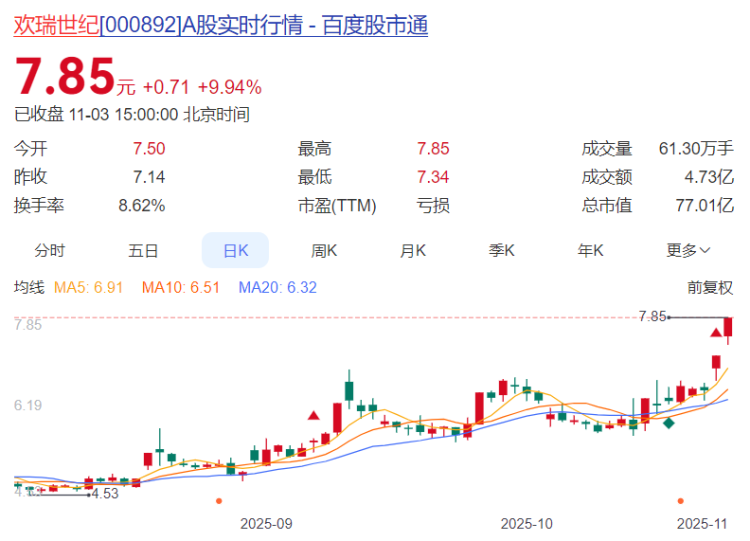Click the 2025-09 date axis label
The width and height of the screenshot is (750, 541).
(266, 524)
